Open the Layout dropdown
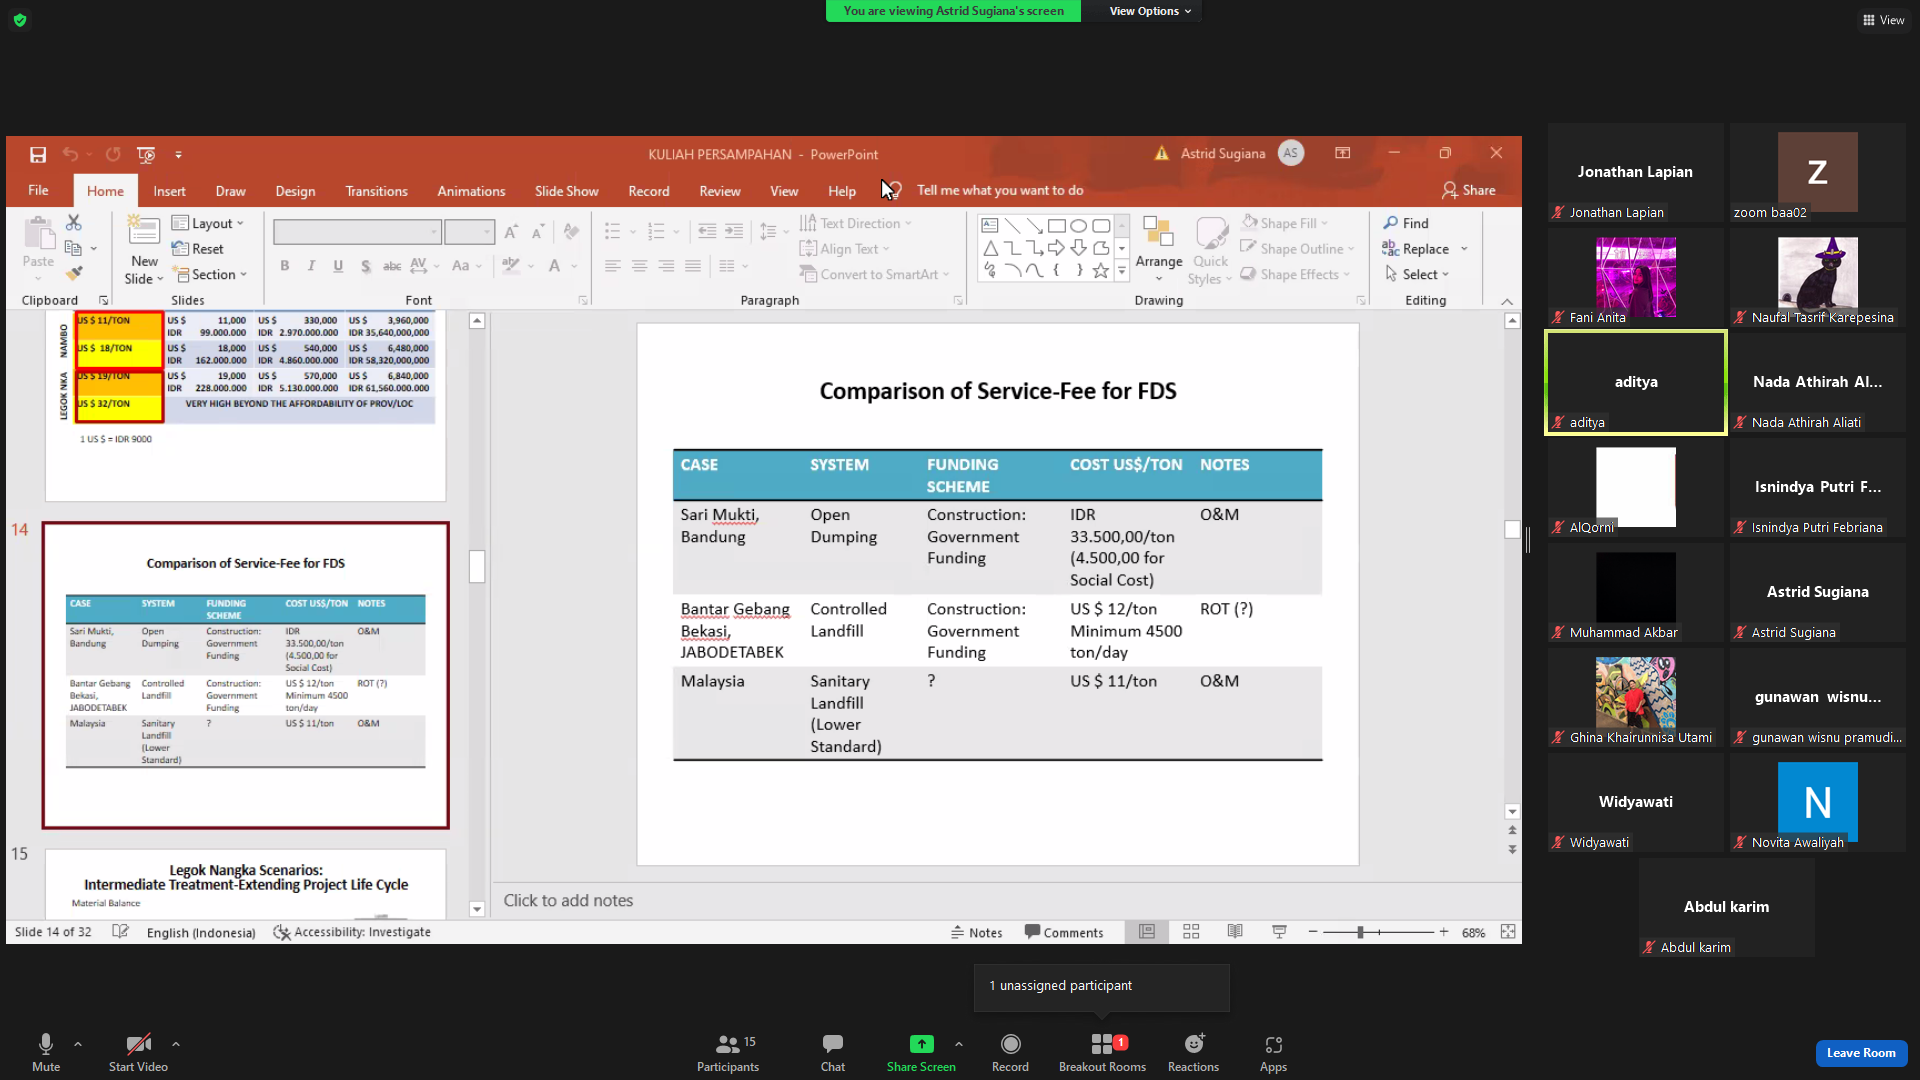Screen dimensions: 1920x1080 coord(208,223)
